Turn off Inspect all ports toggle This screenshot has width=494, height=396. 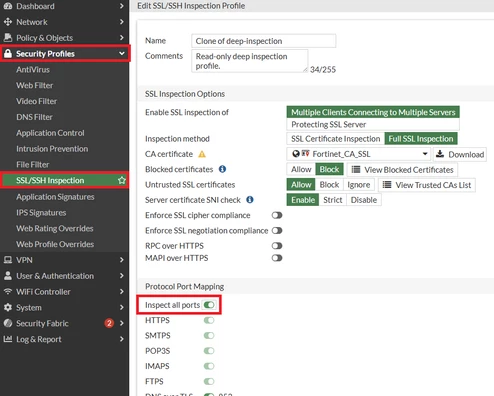(209, 305)
